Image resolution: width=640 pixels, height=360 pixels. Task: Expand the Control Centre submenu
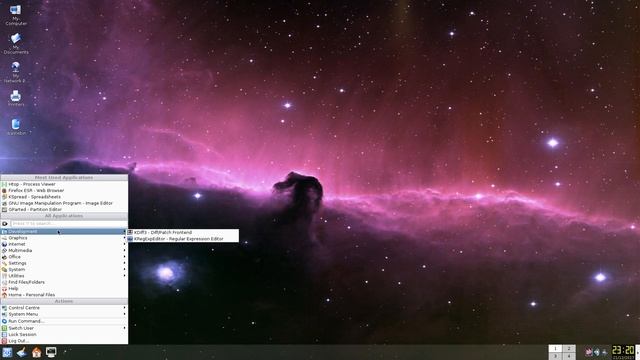pyautogui.click(x=64, y=308)
